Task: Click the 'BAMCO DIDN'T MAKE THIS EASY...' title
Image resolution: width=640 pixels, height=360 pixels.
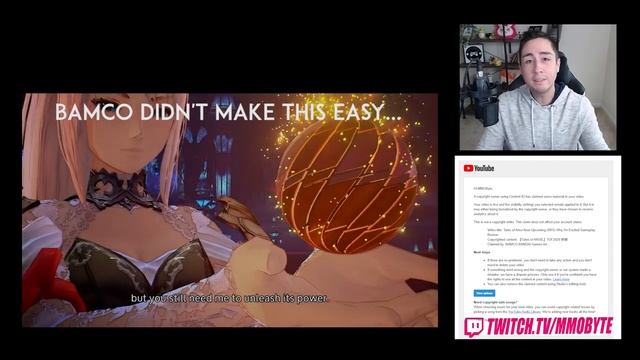Action: (229, 112)
